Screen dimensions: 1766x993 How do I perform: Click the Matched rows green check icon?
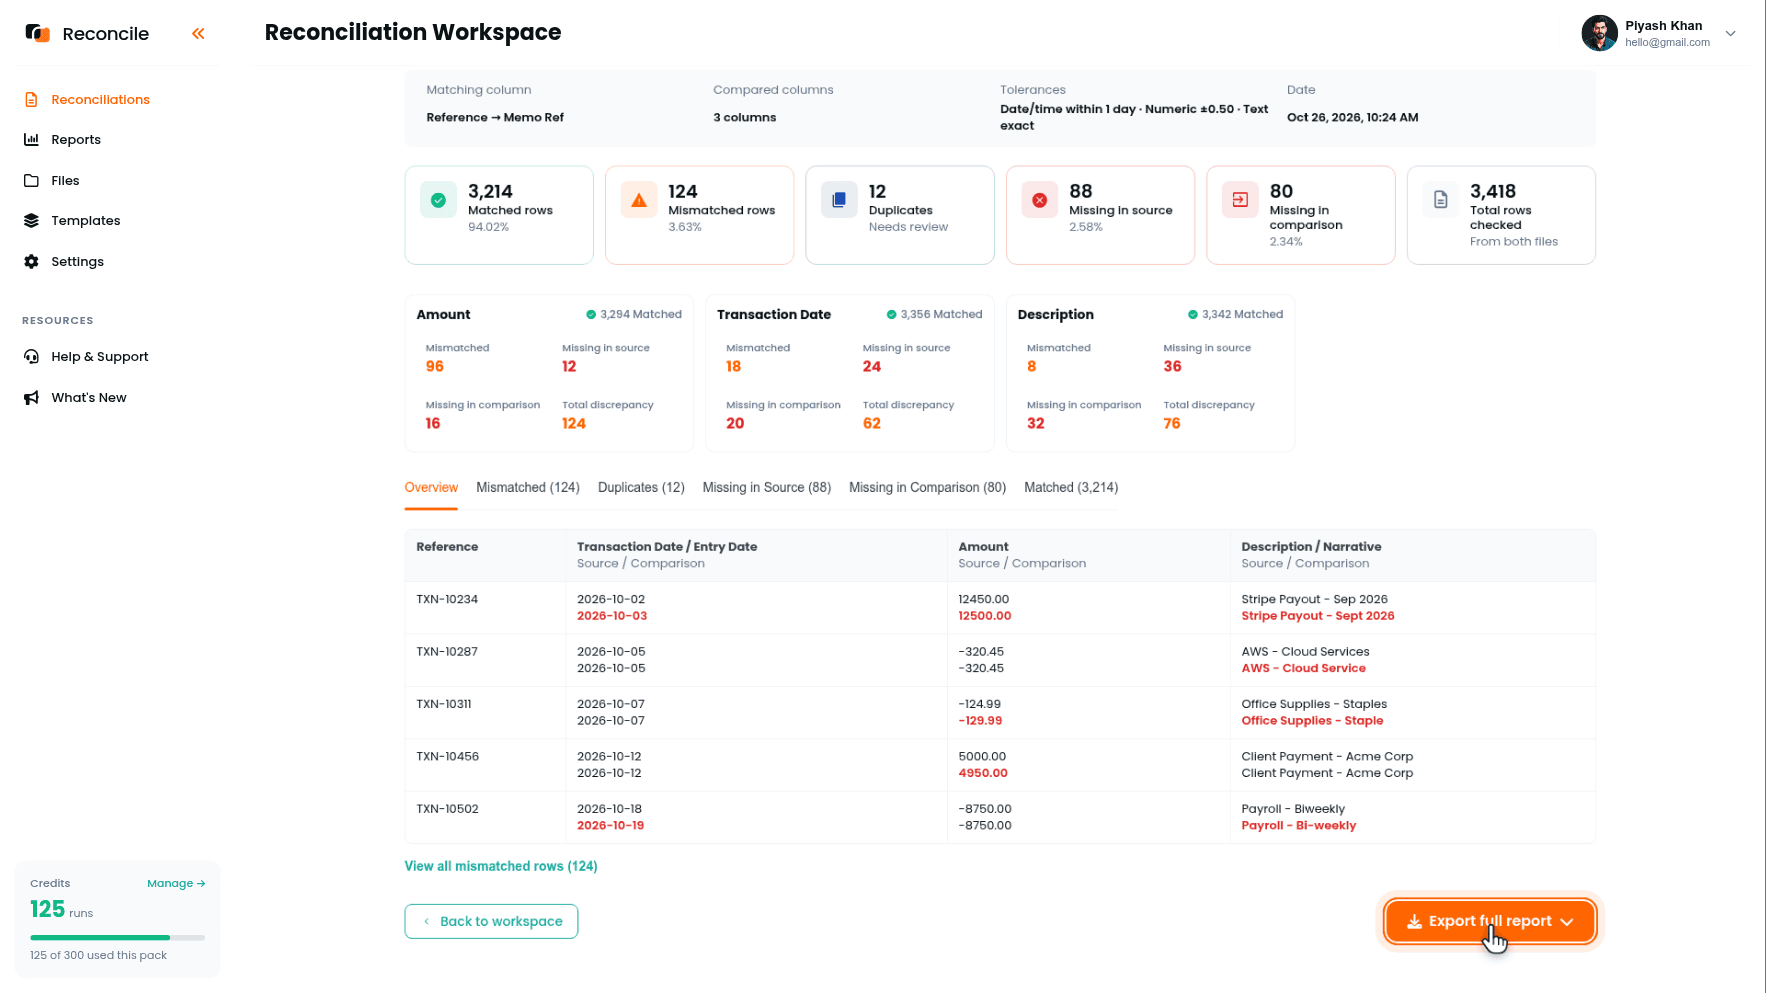coord(438,200)
